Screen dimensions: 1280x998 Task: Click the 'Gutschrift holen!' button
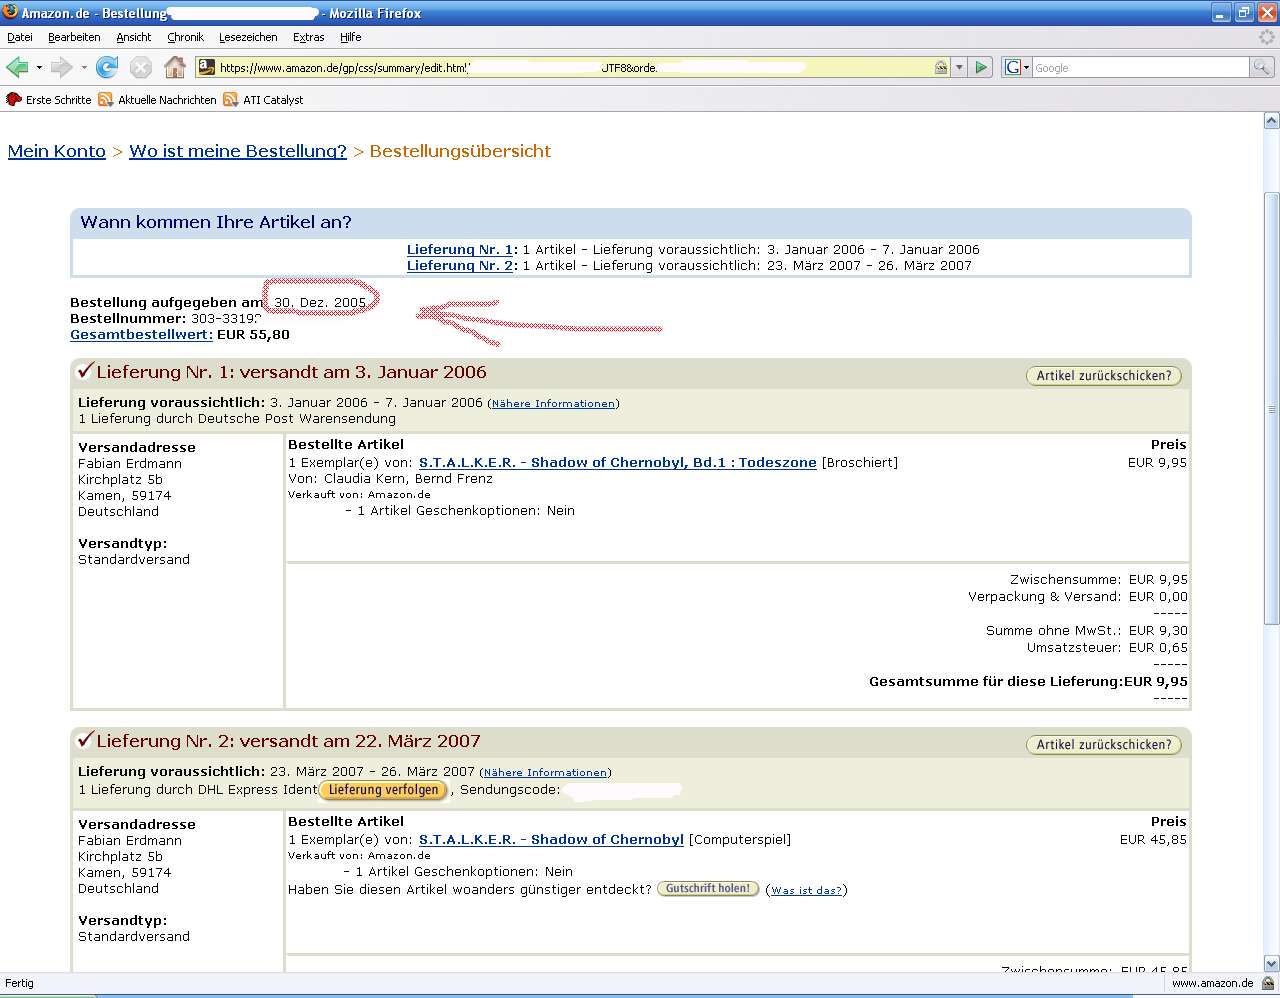(708, 889)
